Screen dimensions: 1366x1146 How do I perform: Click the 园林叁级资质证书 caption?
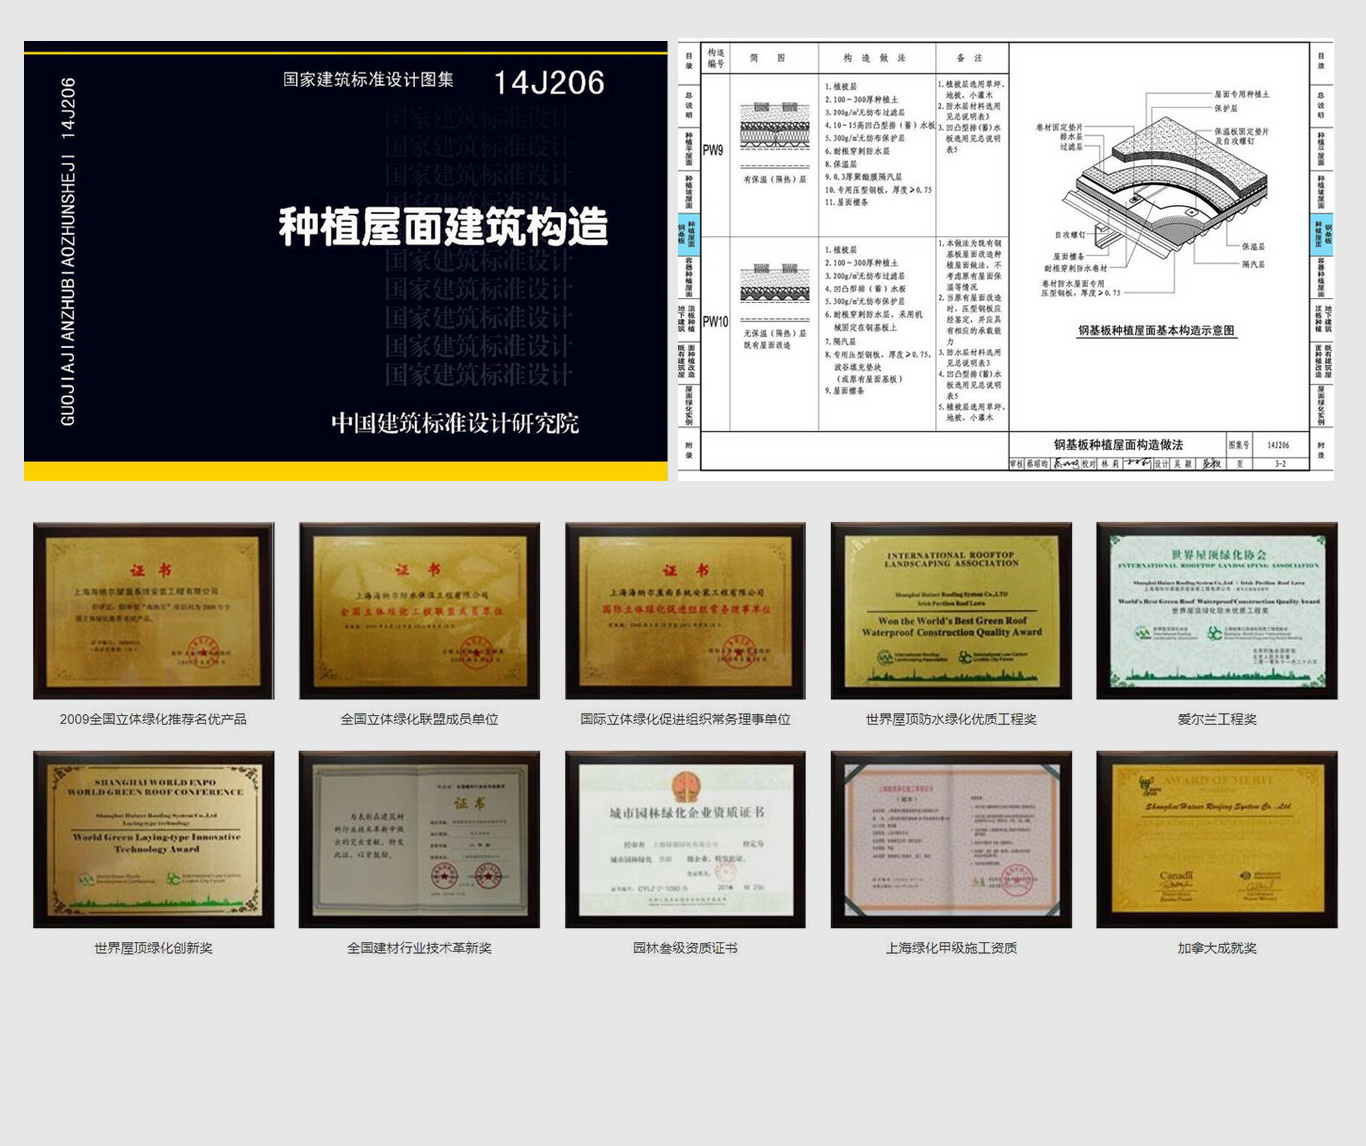coord(685,948)
